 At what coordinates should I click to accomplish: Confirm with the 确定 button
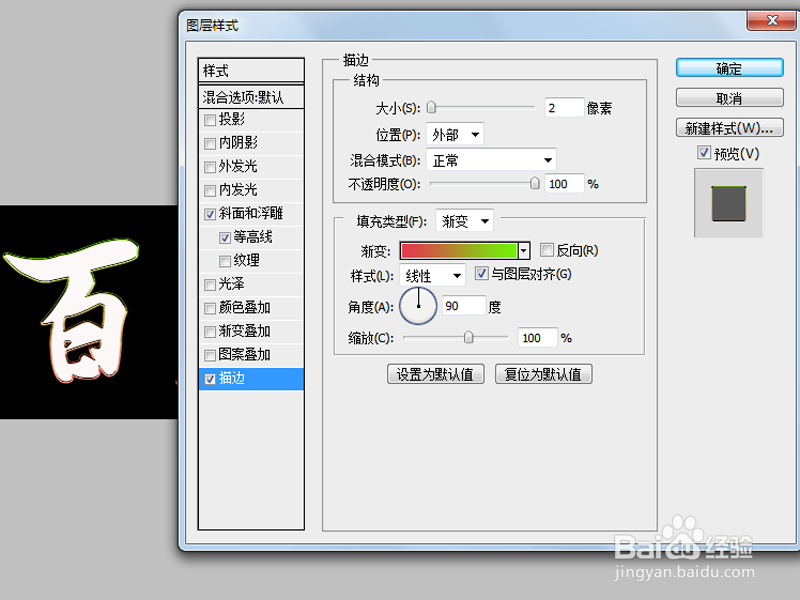[730, 68]
